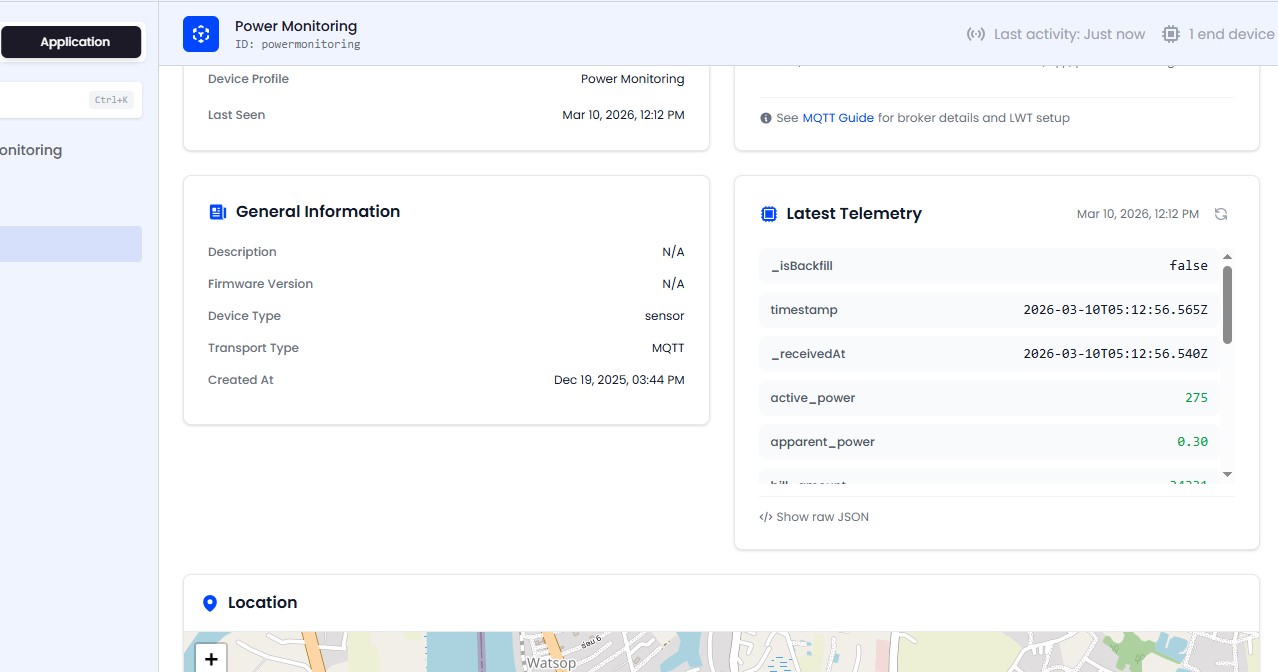1278x672 pixels.
Task: Select the highlighted sidebar menu item
Action: point(70,244)
